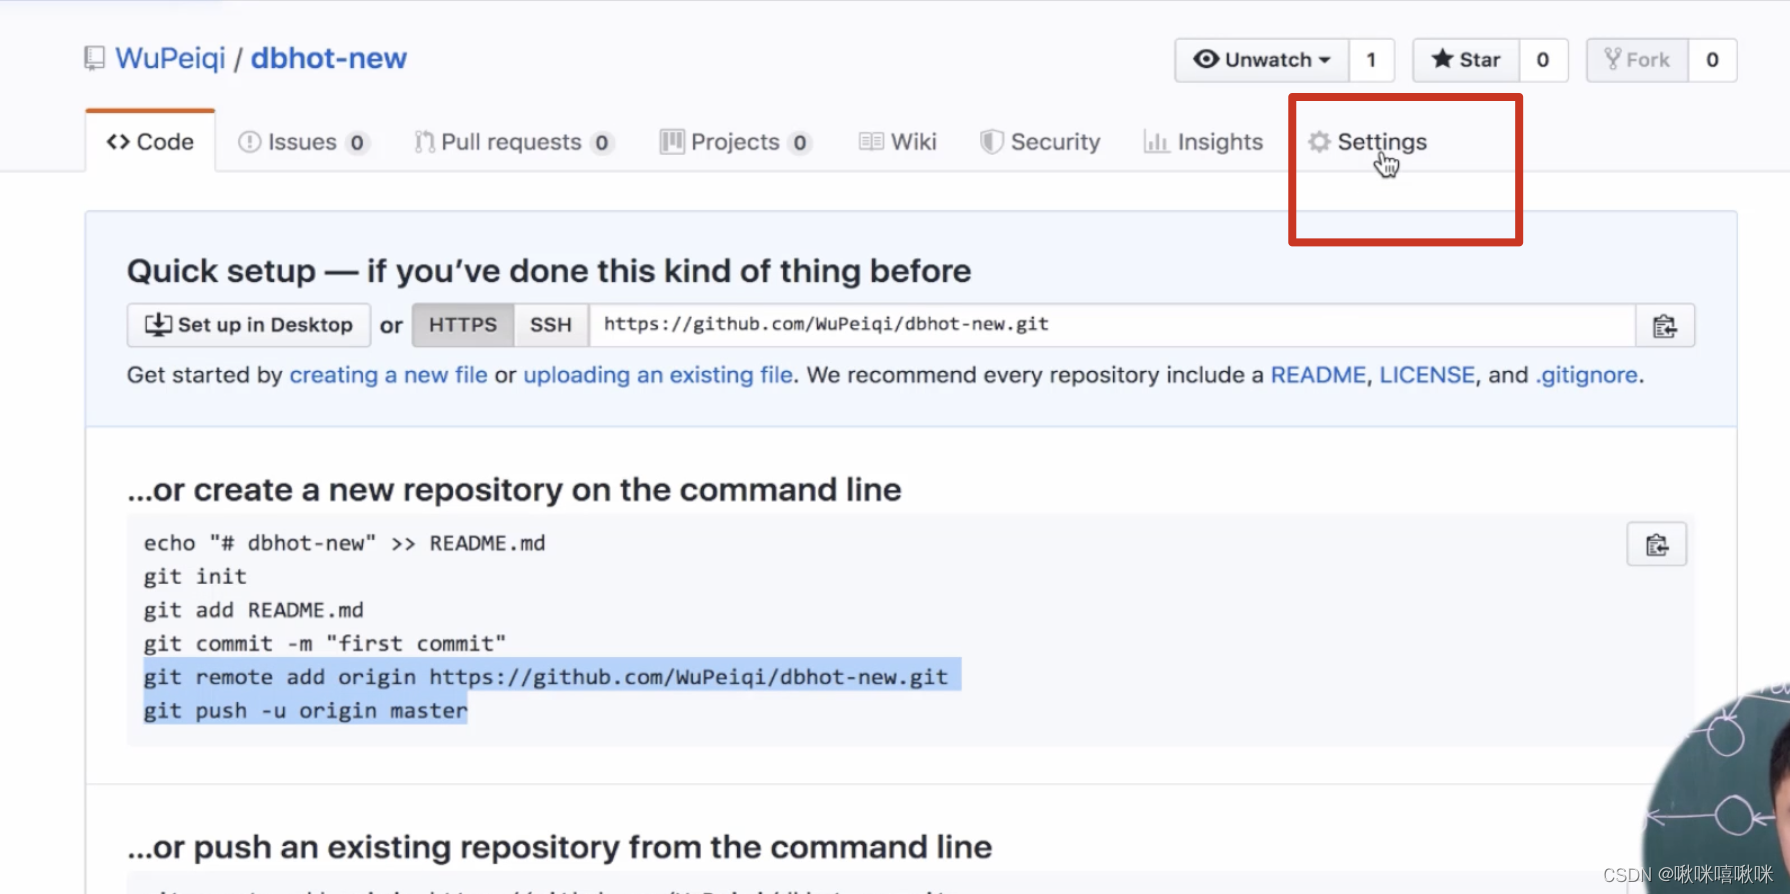Image resolution: width=1790 pixels, height=894 pixels.
Task: Open the dbhot-new repository link
Action: tap(328, 58)
